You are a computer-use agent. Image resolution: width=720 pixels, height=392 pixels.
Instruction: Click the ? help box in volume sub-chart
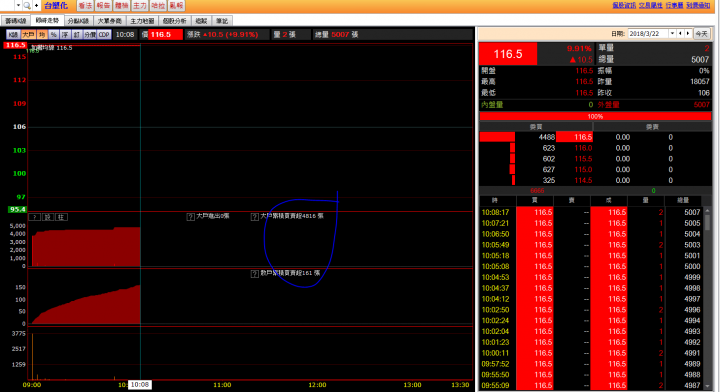pos(34,217)
